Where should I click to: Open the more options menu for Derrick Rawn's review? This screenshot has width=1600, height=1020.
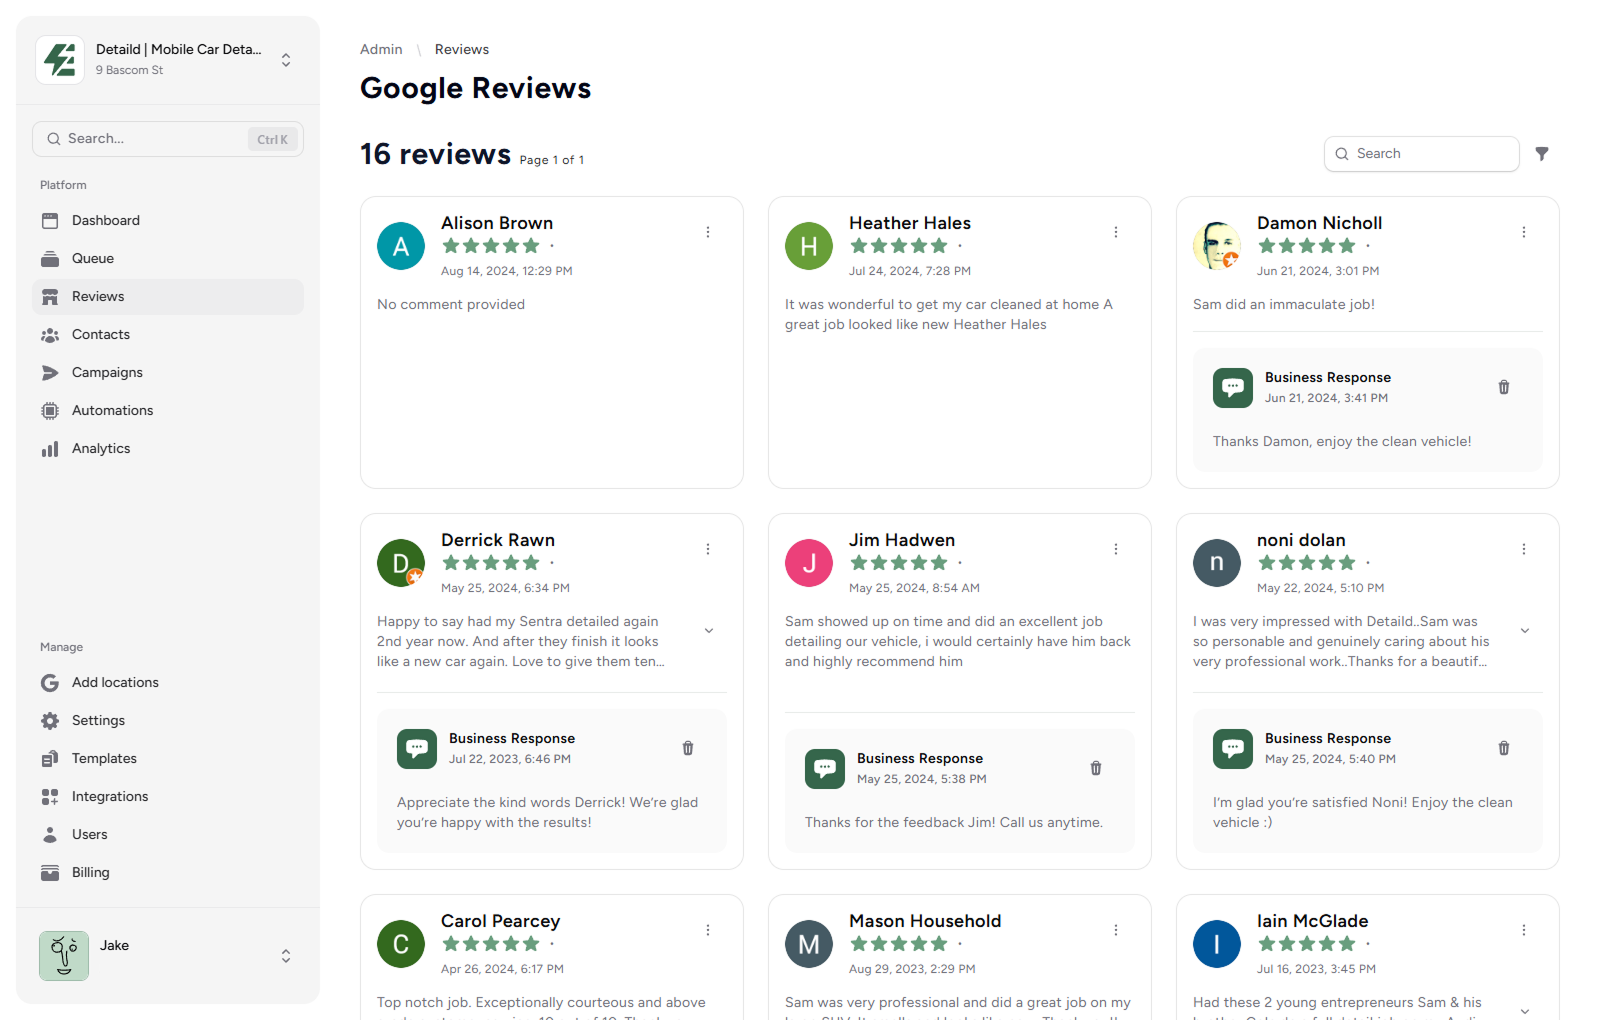pyautogui.click(x=708, y=549)
